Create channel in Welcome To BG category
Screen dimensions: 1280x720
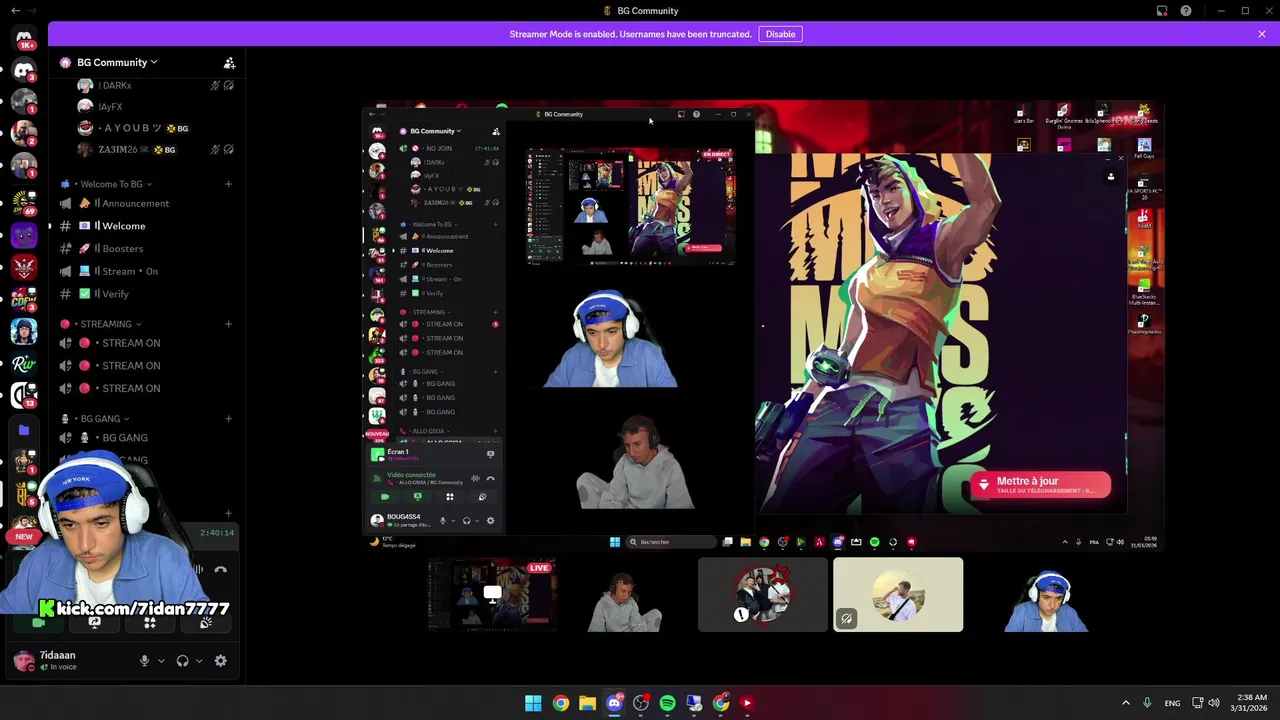point(228,184)
